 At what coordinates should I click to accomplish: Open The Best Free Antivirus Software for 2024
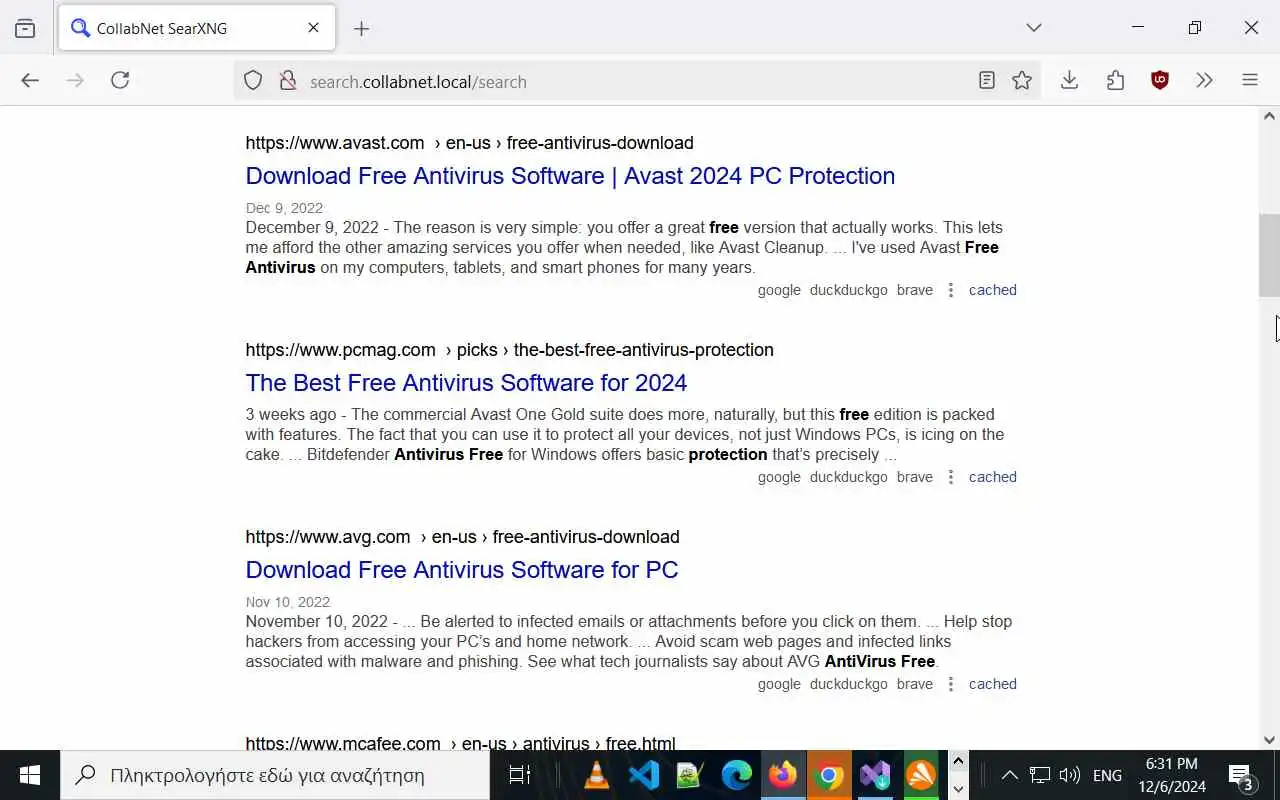click(x=466, y=383)
